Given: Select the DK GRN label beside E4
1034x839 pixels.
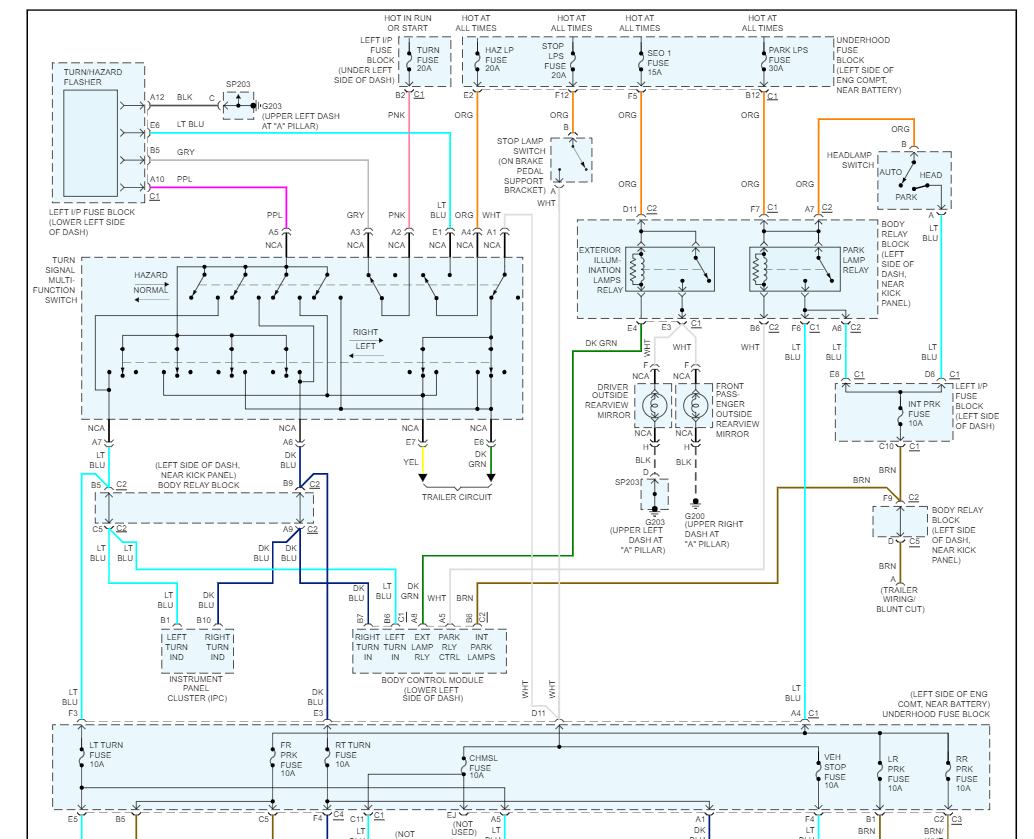Looking at the screenshot, I should pyautogui.click(x=601, y=343).
